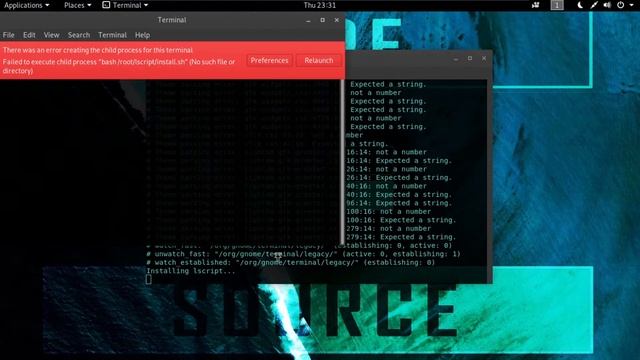Minimize the front Terminal window
640x360 pixels.
click(309, 20)
